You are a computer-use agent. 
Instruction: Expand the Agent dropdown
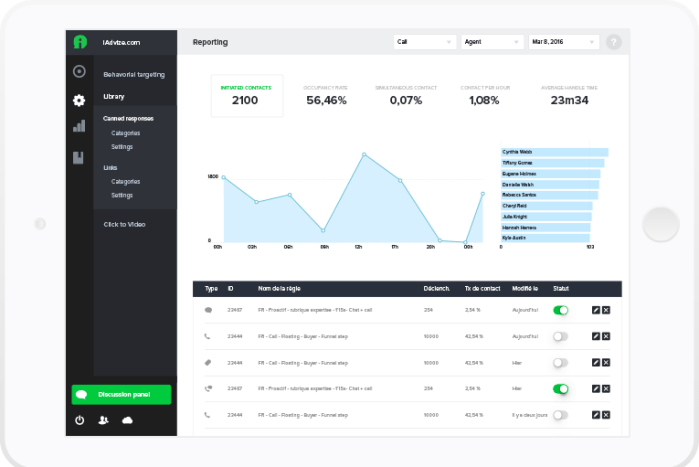(x=492, y=42)
